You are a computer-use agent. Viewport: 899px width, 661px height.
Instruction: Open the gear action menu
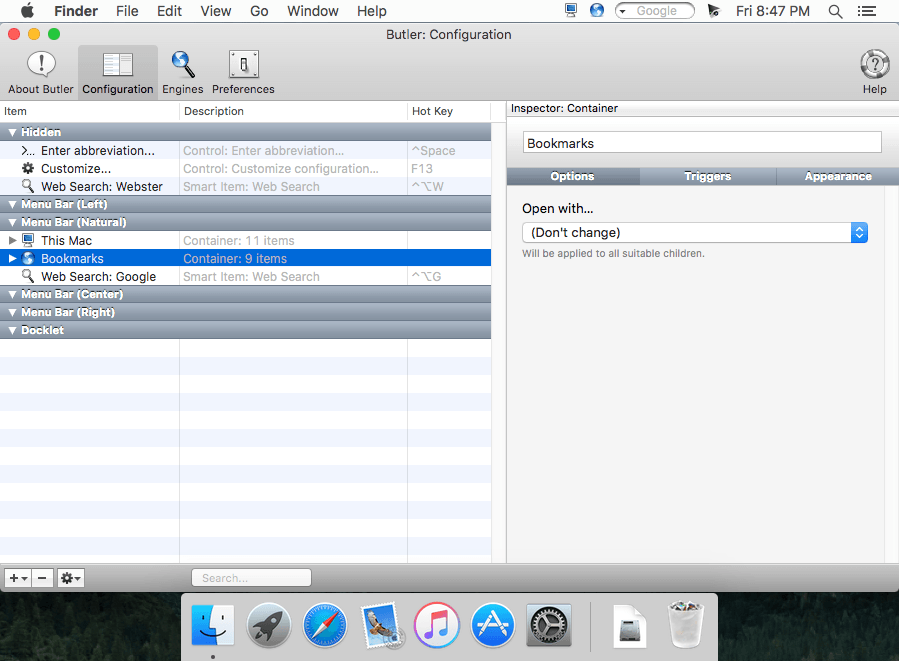pos(71,578)
